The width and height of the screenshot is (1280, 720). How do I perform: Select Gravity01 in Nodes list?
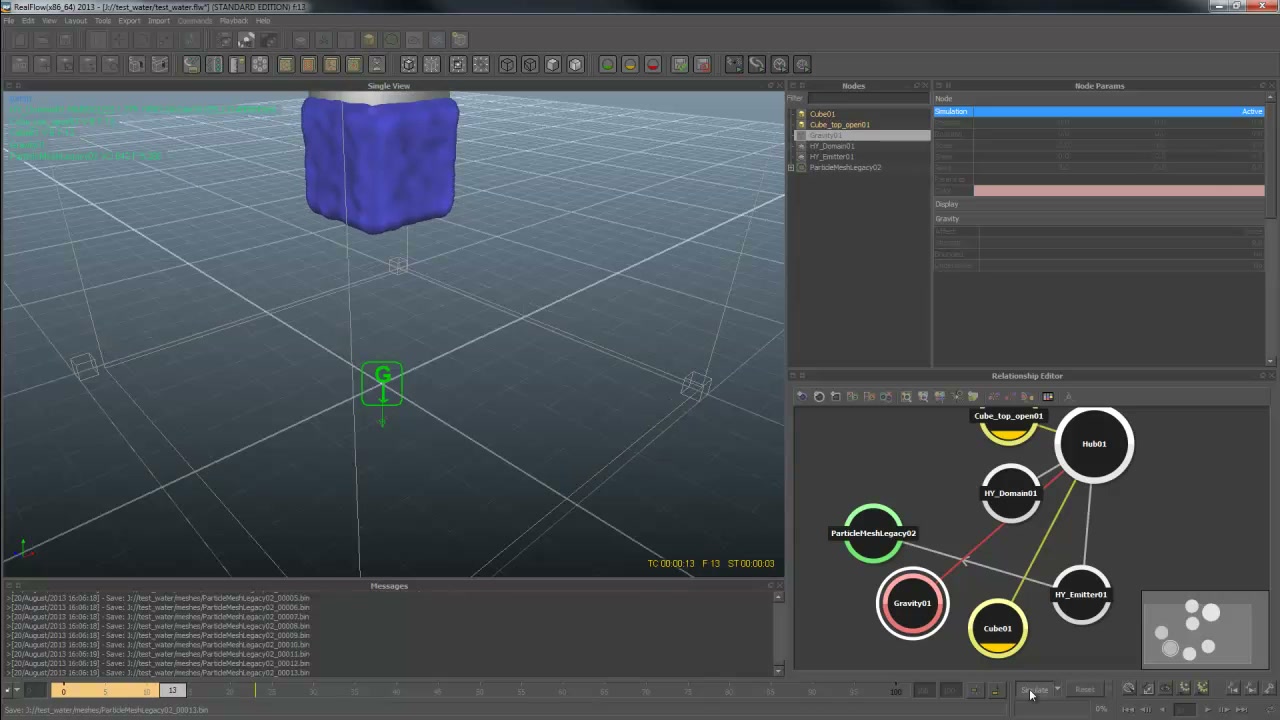[826, 135]
